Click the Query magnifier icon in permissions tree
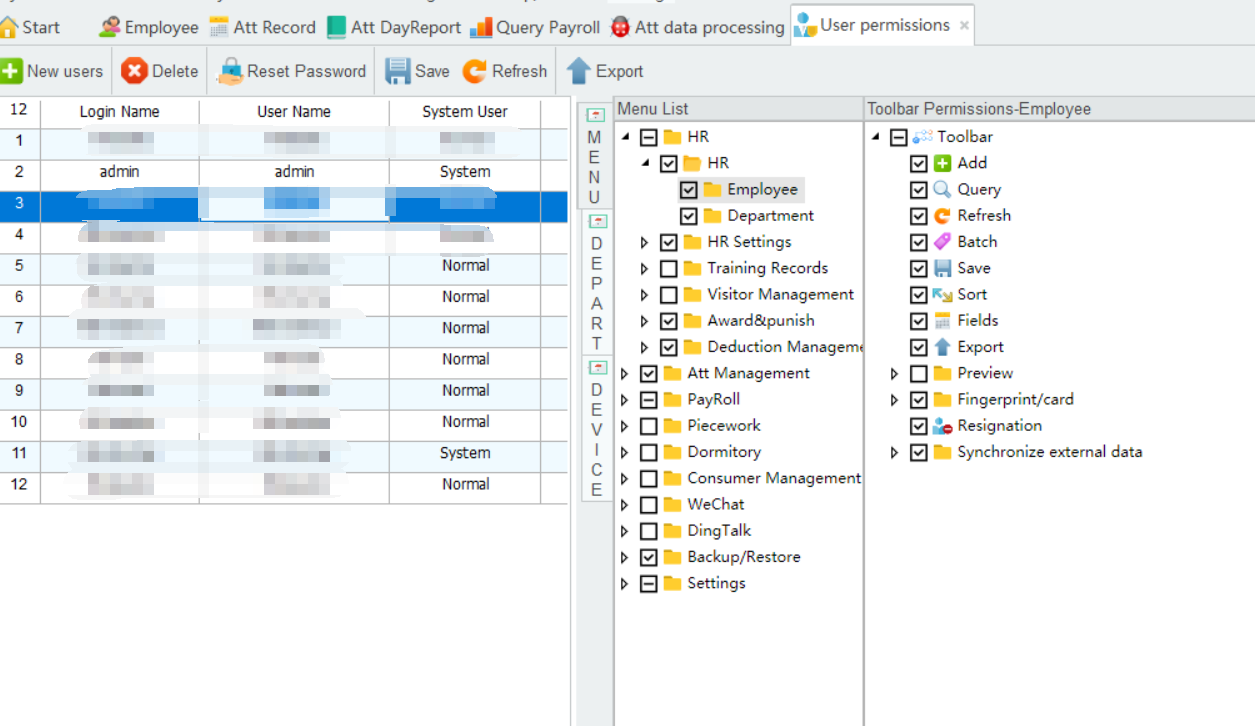The height and width of the screenshot is (726, 1255). point(942,189)
